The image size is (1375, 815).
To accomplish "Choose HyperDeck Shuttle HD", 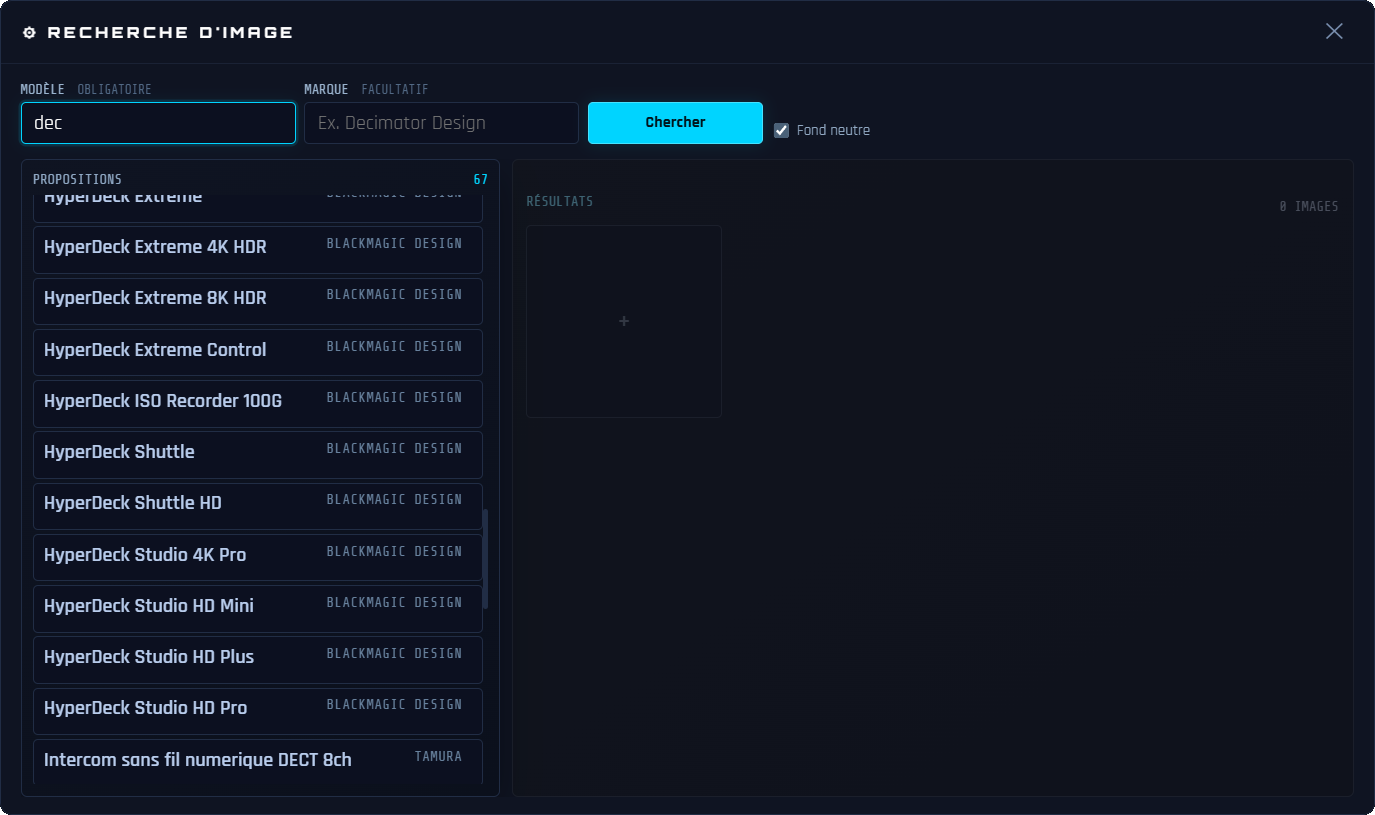I will [x=258, y=506].
